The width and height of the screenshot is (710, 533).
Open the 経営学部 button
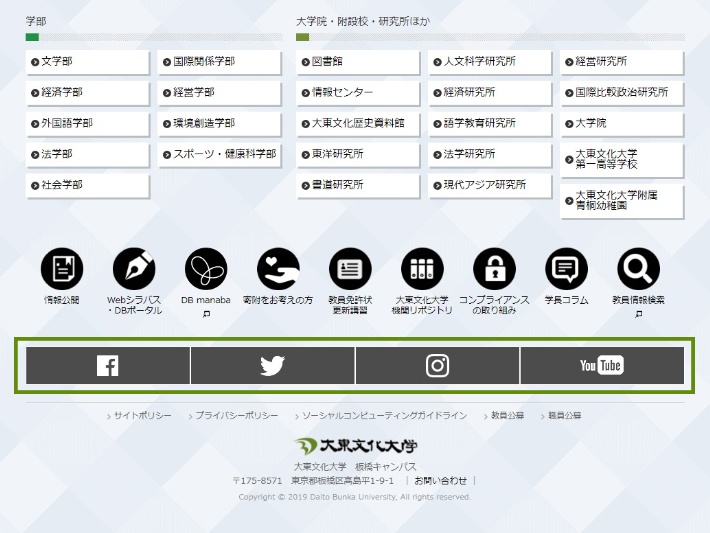point(219,92)
